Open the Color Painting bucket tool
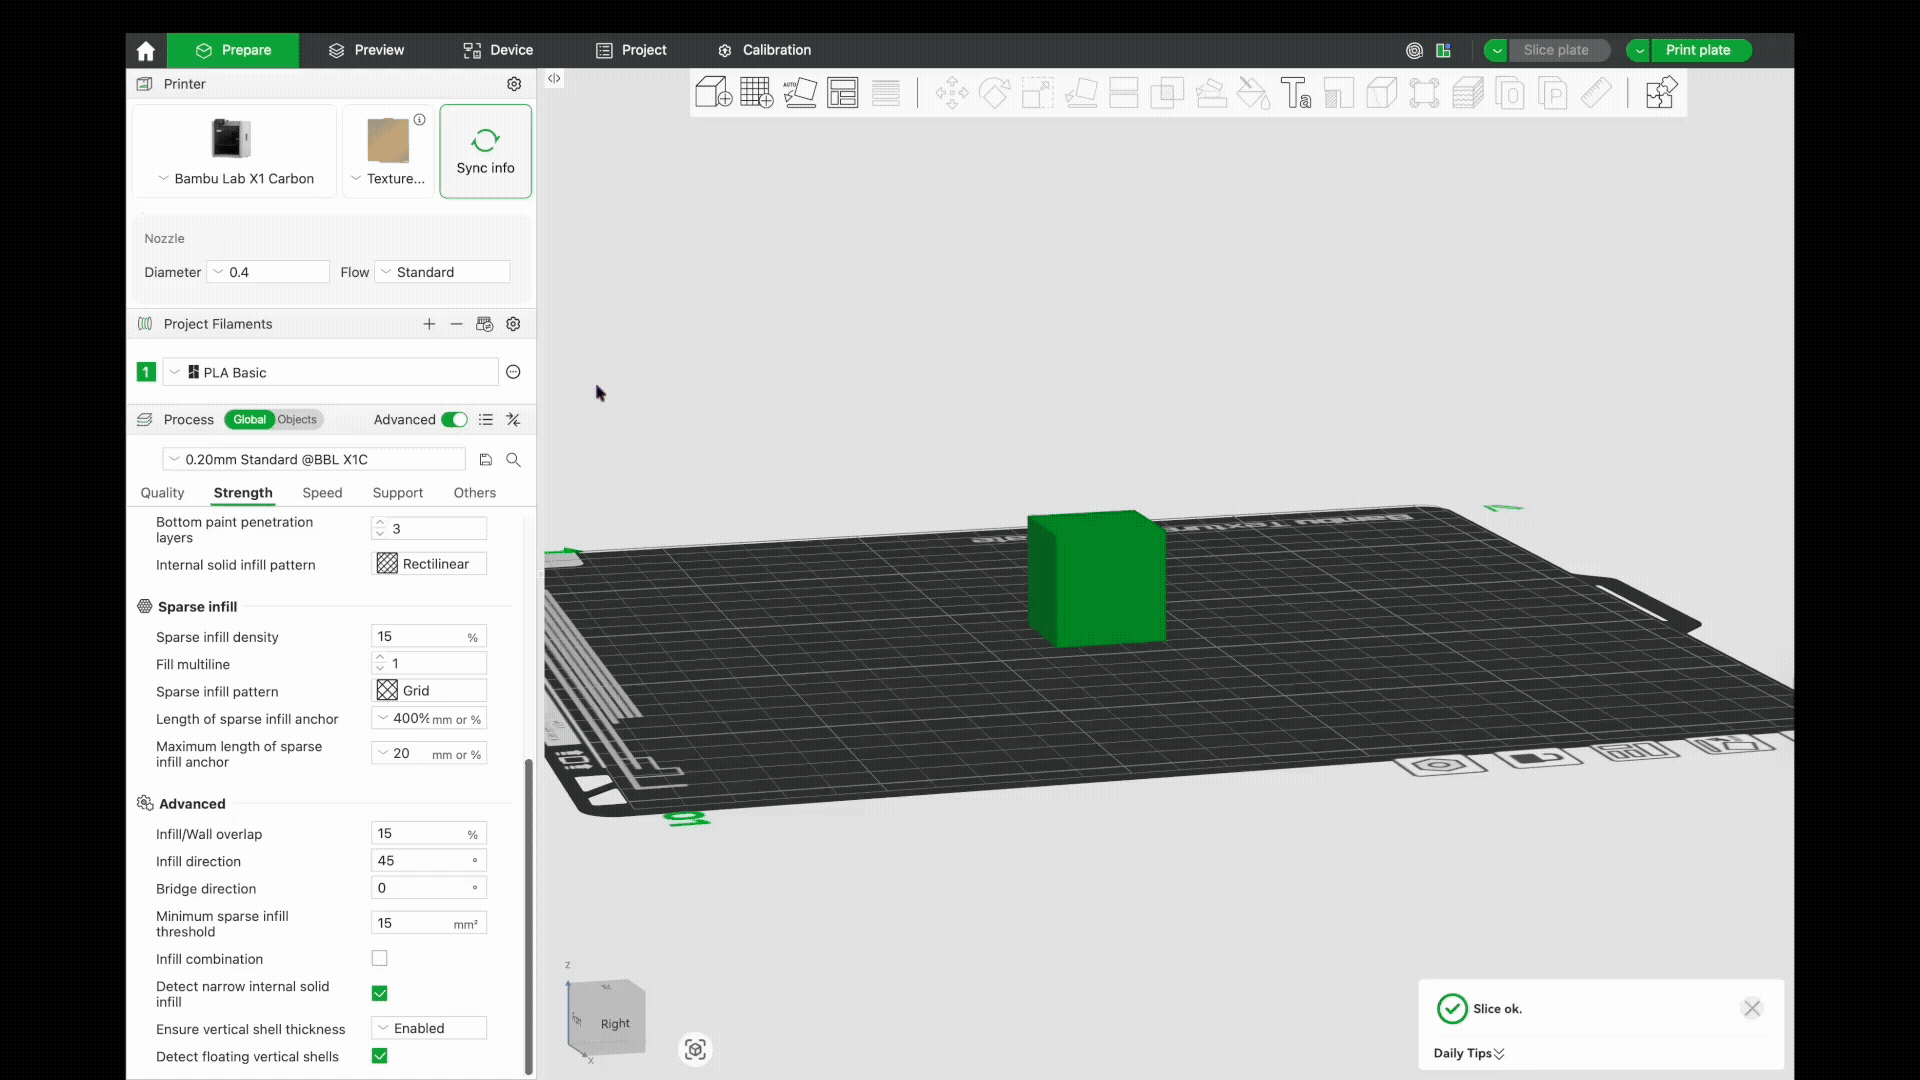 tap(1253, 92)
